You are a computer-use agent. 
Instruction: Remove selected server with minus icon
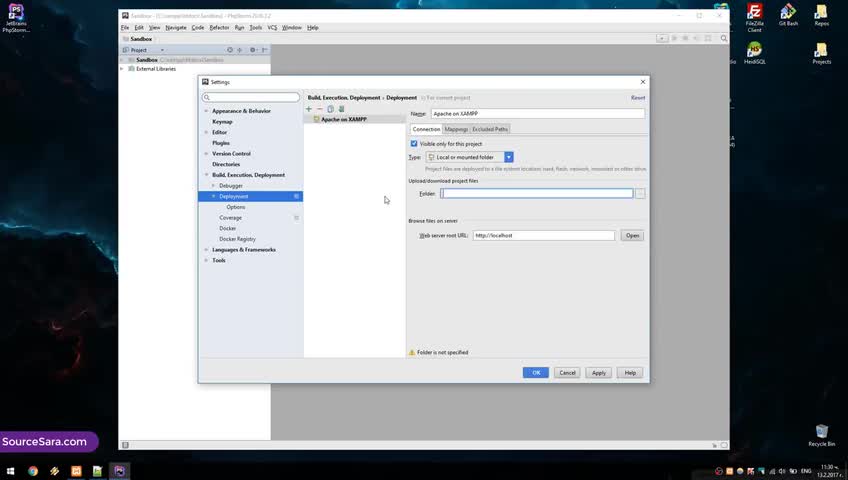coord(320,109)
